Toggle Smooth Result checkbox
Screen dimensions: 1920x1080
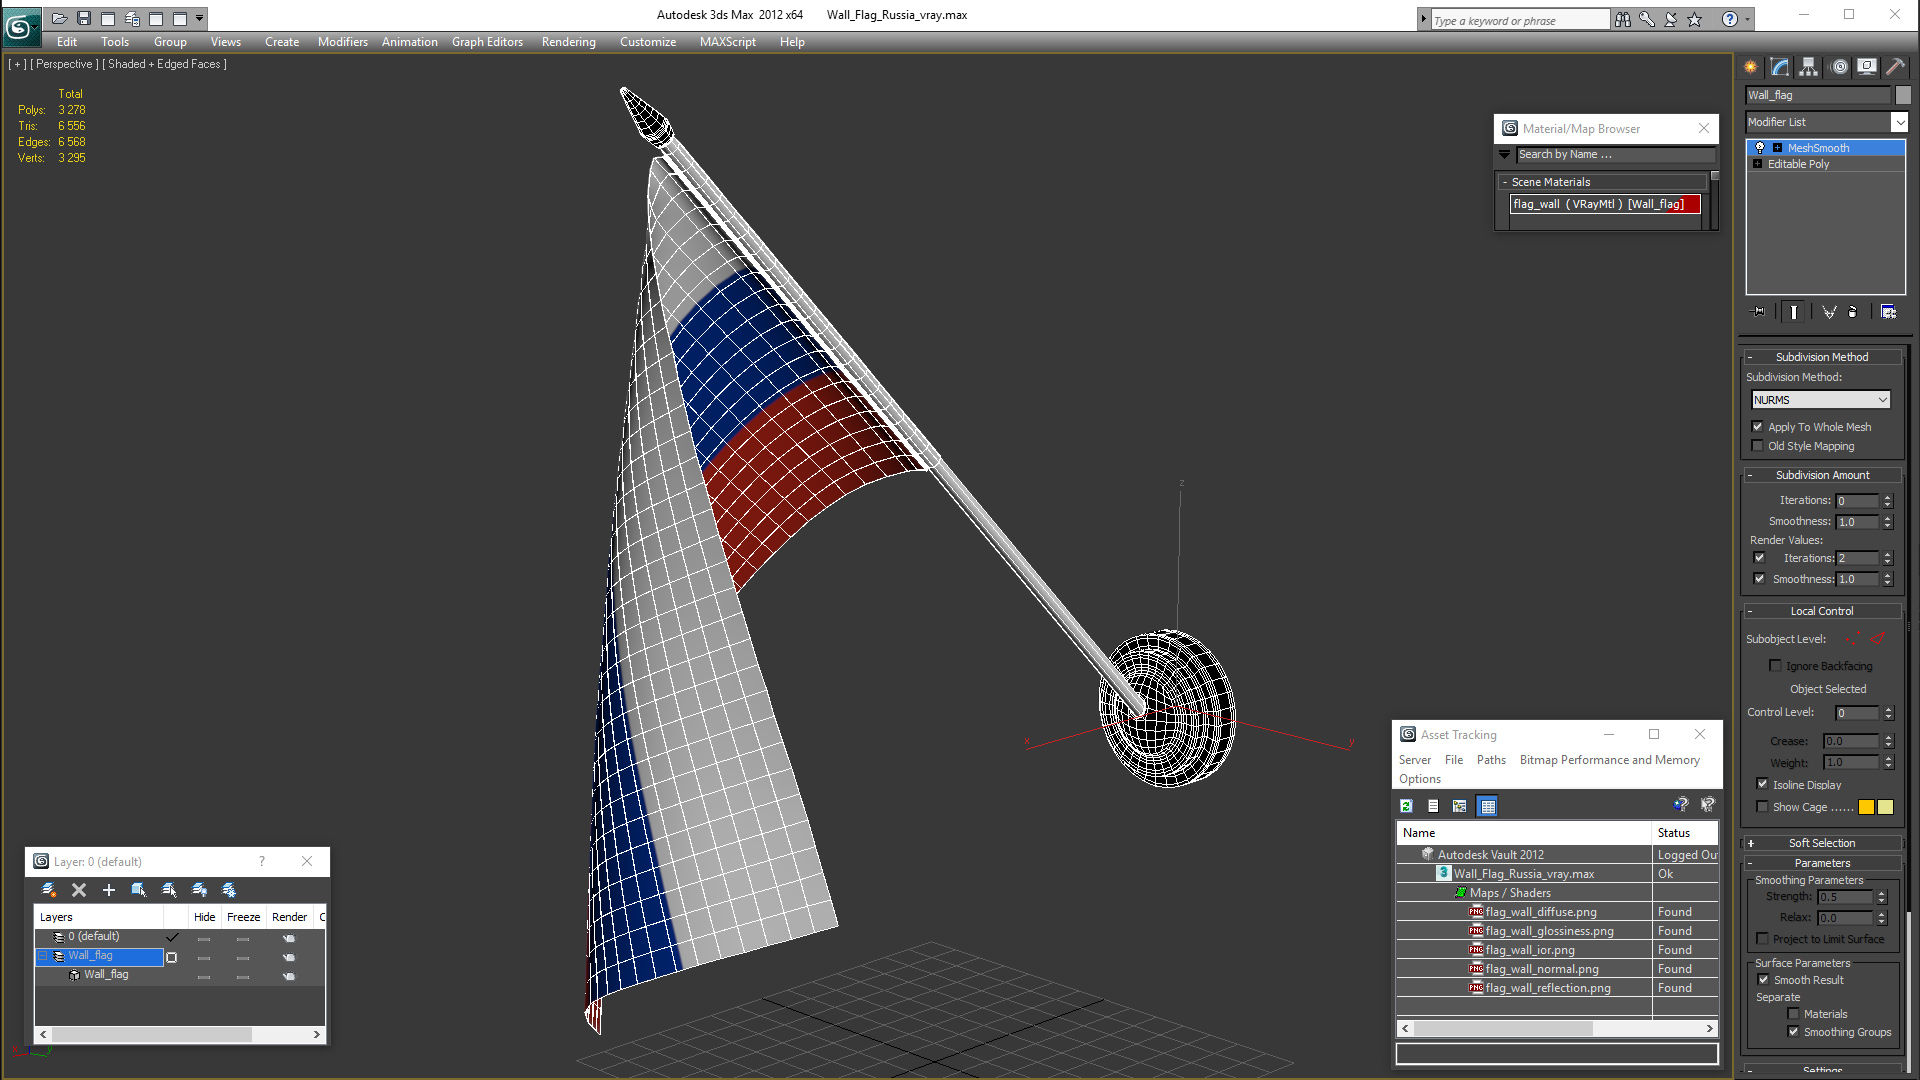pos(1764,980)
